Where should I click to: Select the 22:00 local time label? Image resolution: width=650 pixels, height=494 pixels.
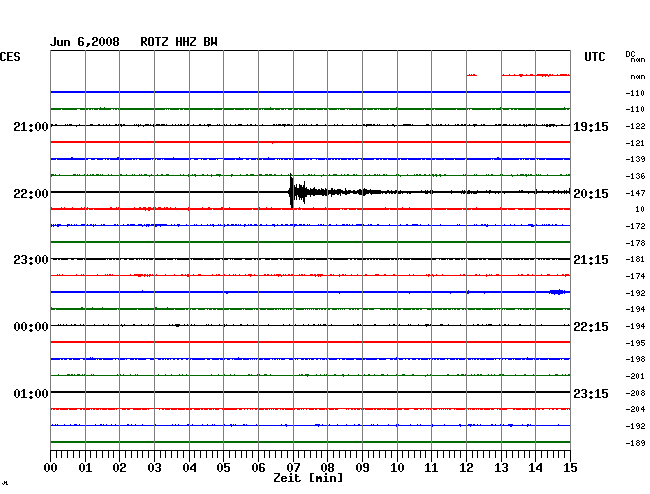coord(31,194)
